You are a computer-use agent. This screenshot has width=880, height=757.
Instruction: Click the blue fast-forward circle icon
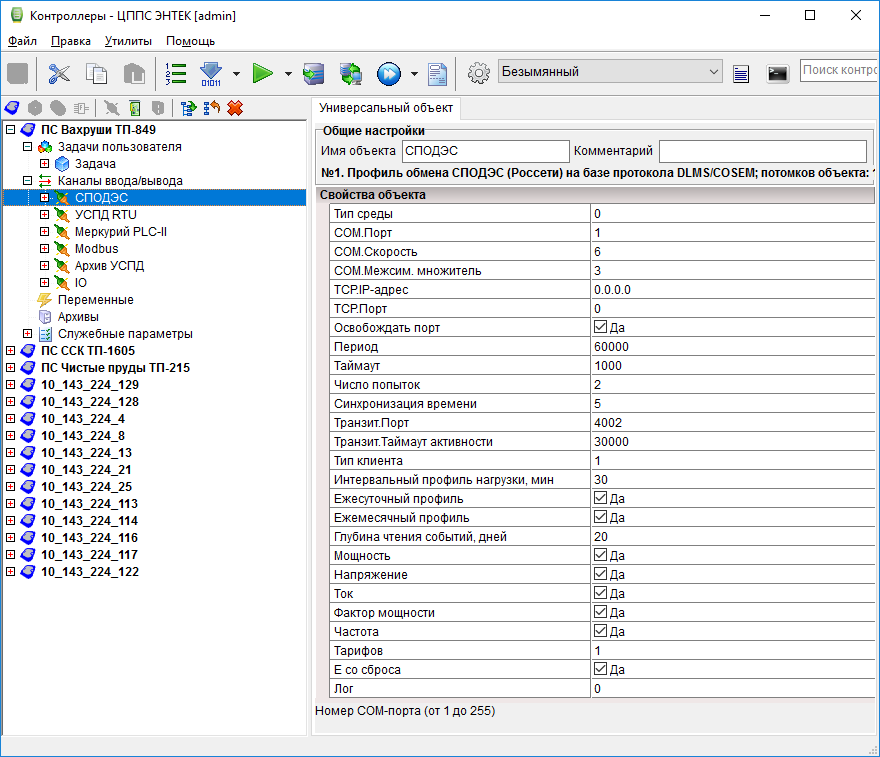pyautogui.click(x=388, y=73)
